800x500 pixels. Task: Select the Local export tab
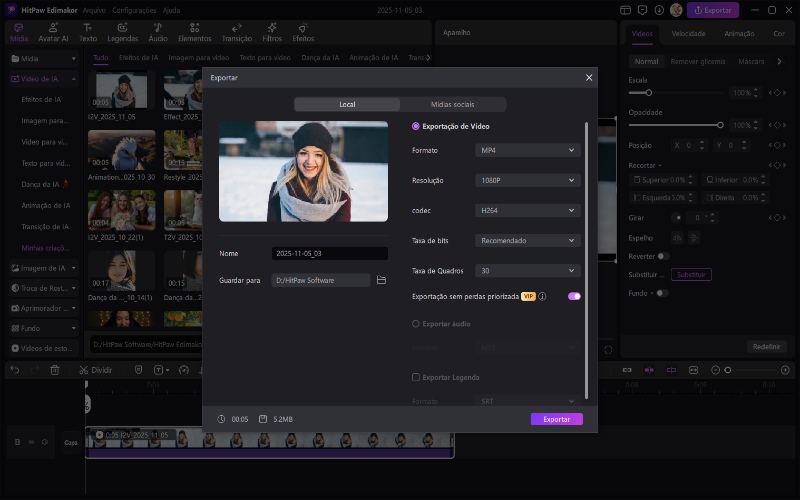pos(347,104)
